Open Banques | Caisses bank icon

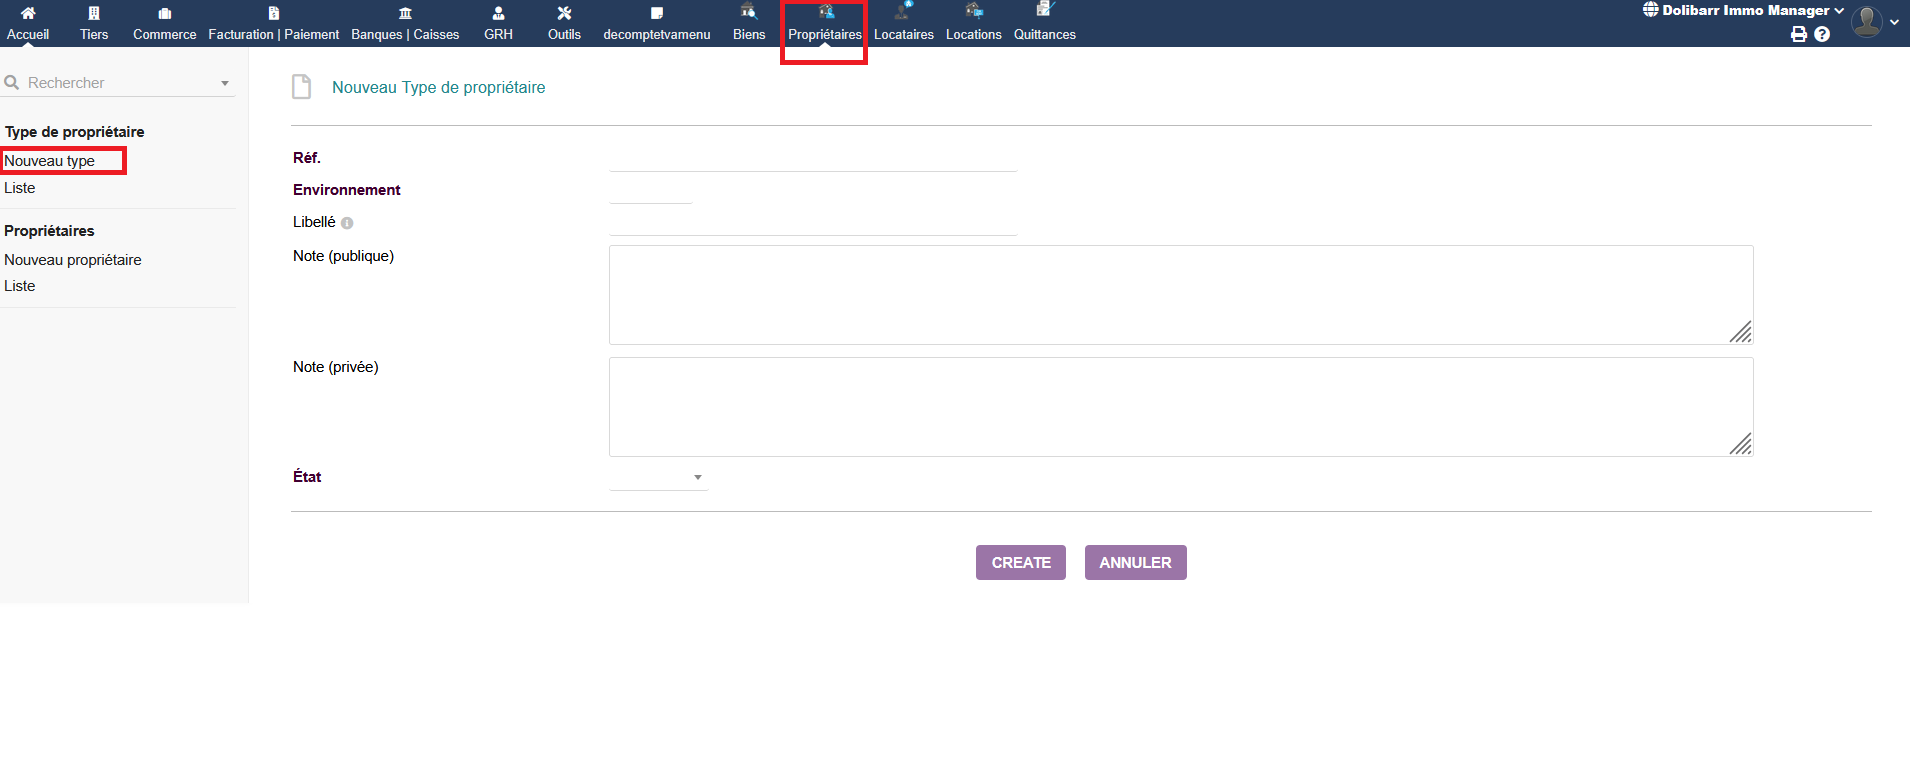point(405,13)
